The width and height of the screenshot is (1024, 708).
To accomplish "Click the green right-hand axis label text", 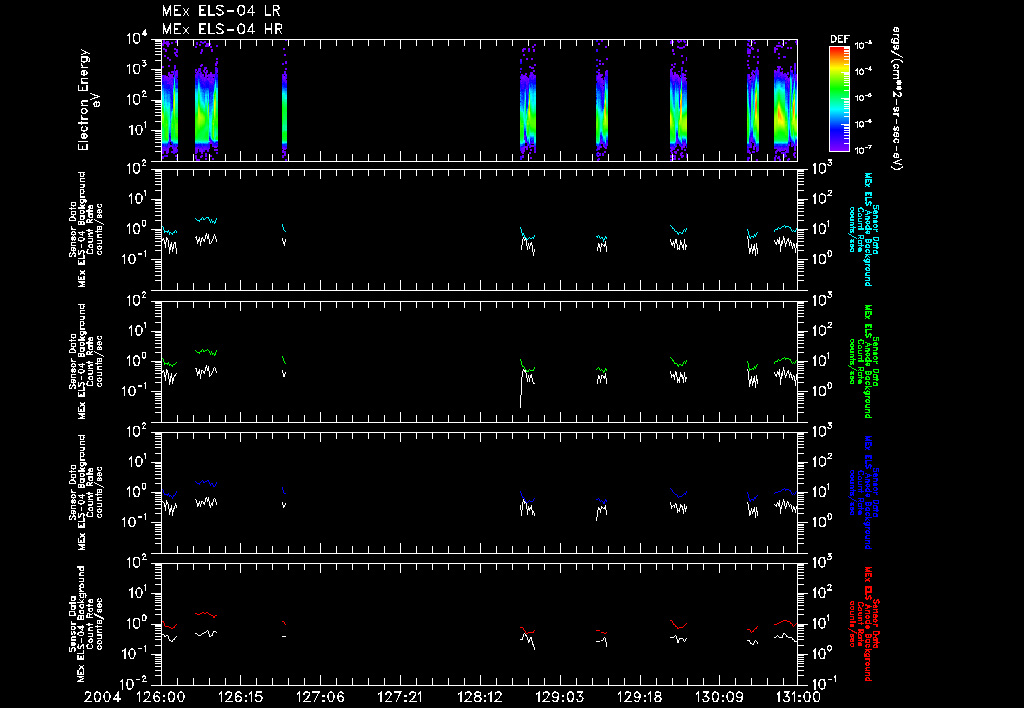I will pos(863,361).
